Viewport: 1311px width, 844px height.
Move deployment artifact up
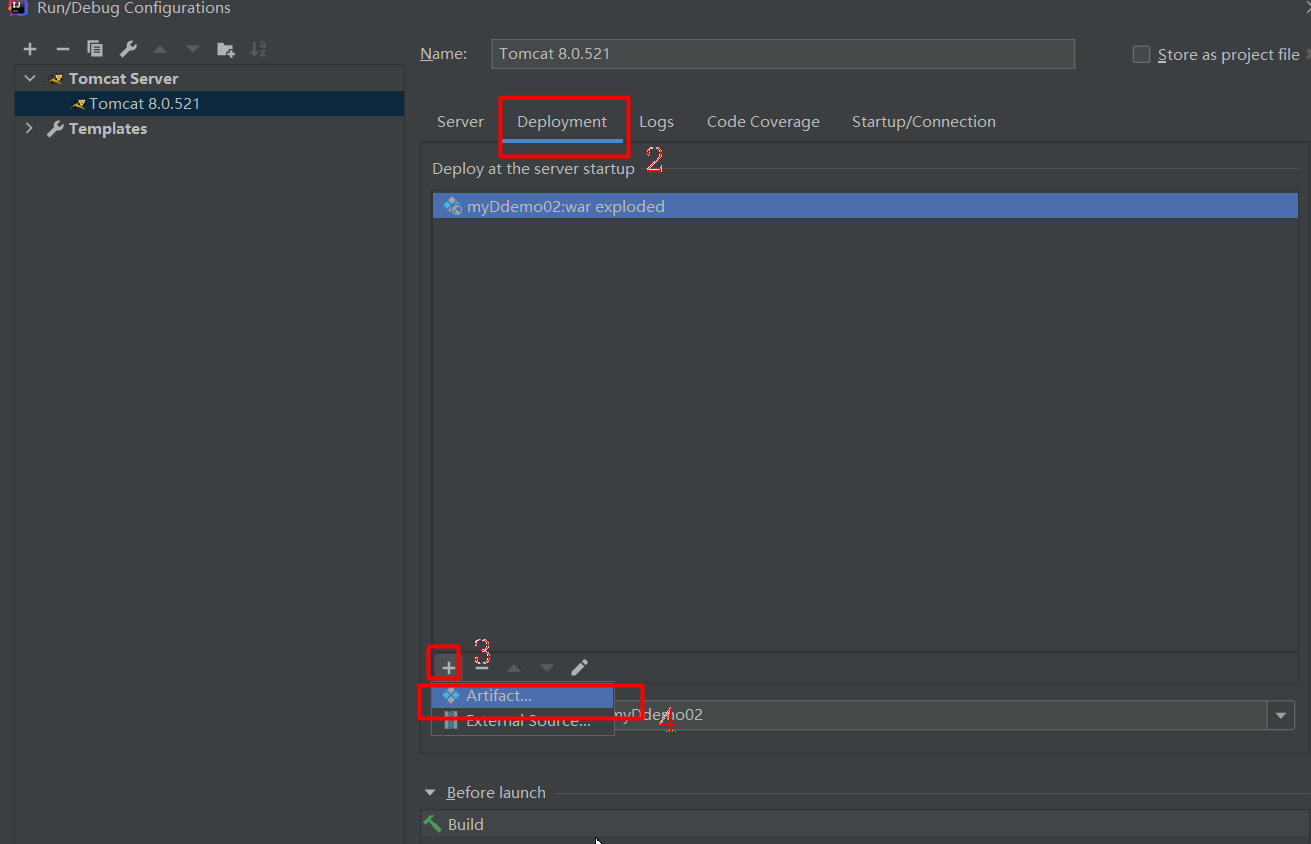click(x=514, y=667)
